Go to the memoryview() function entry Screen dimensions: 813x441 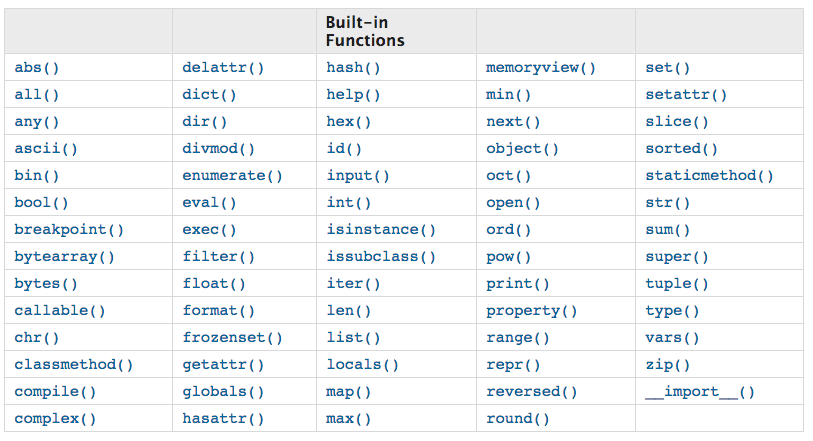pyautogui.click(x=540, y=68)
